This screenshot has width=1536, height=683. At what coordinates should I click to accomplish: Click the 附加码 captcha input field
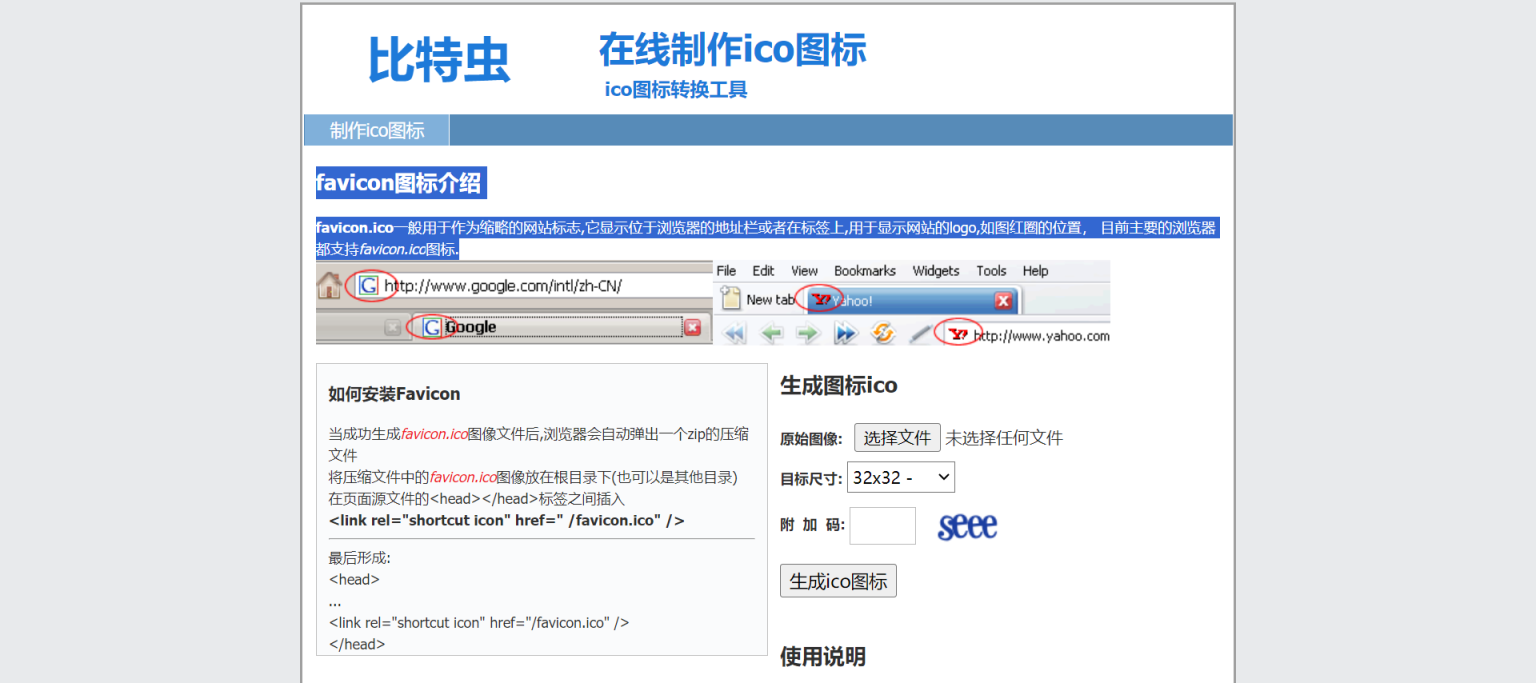point(882,525)
